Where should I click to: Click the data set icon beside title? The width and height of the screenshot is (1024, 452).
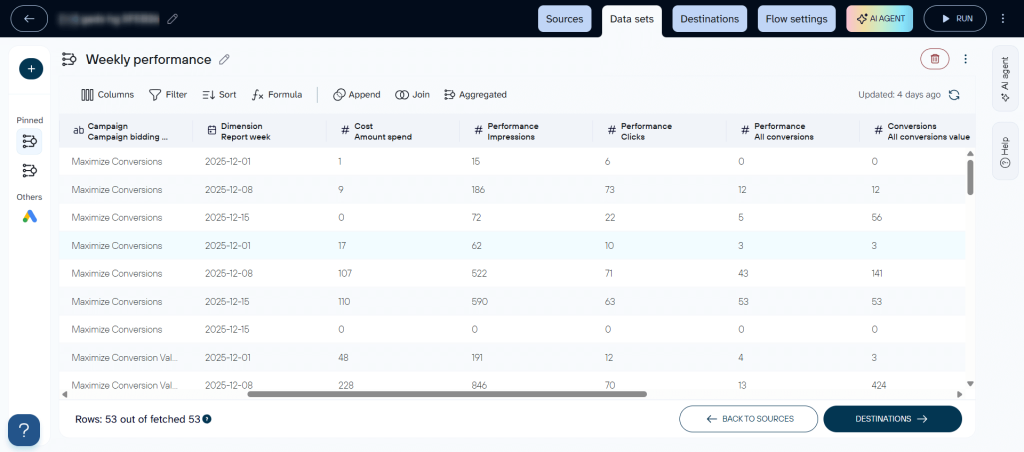pos(69,59)
